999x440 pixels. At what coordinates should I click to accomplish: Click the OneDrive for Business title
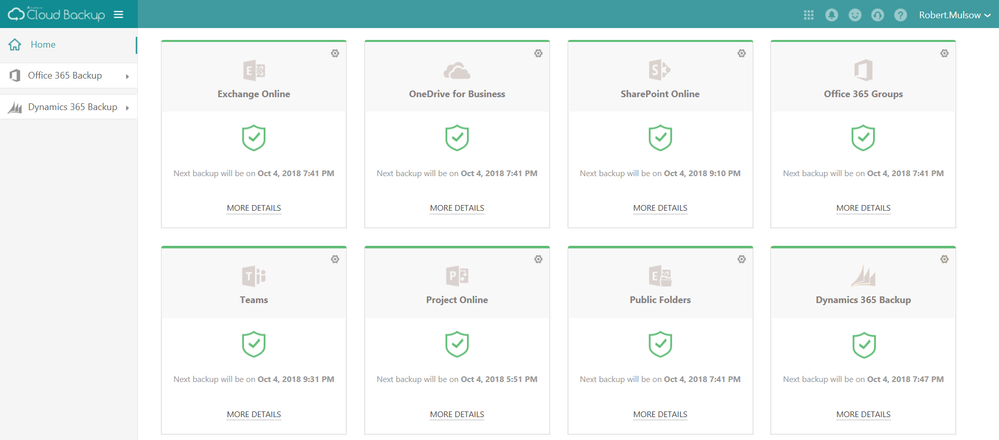pos(457,94)
